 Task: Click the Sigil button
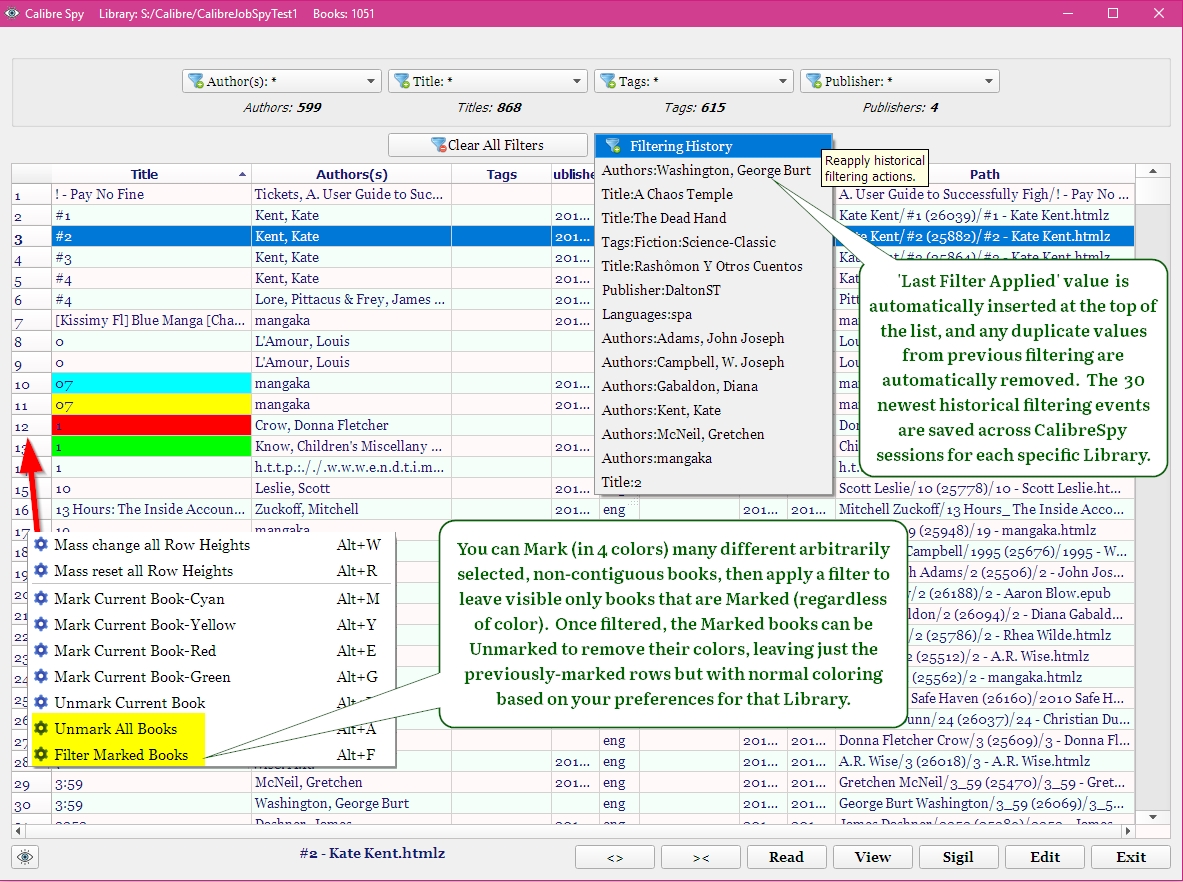click(x=958, y=857)
